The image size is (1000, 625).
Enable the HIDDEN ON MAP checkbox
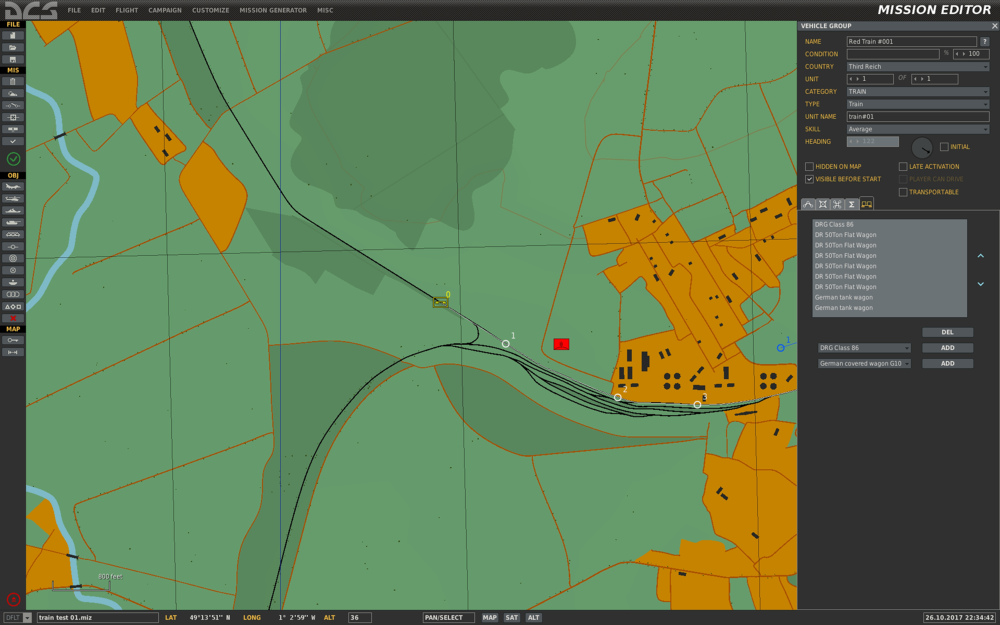click(x=809, y=166)
